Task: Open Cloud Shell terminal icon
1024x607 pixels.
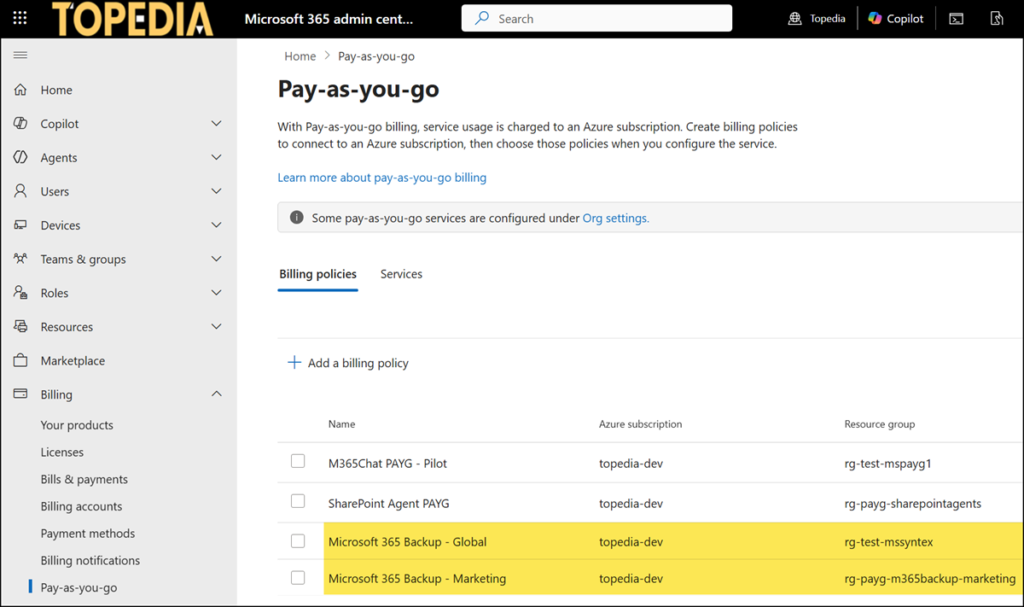Action: coord(956,19)
